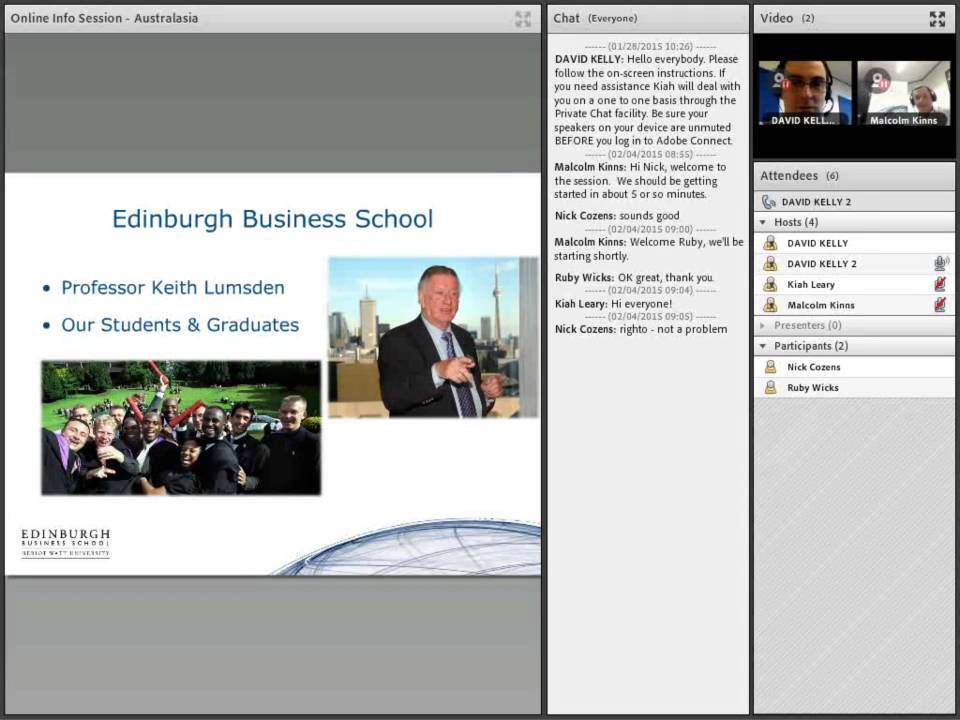This screenshot has height=720, width=960.
Task: Click the phone icon beside DAVID KELLY 2 header
Action: [768, 201]
